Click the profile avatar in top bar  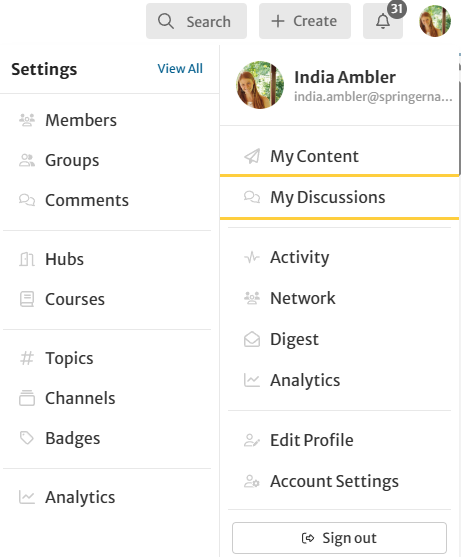point(435,21)
